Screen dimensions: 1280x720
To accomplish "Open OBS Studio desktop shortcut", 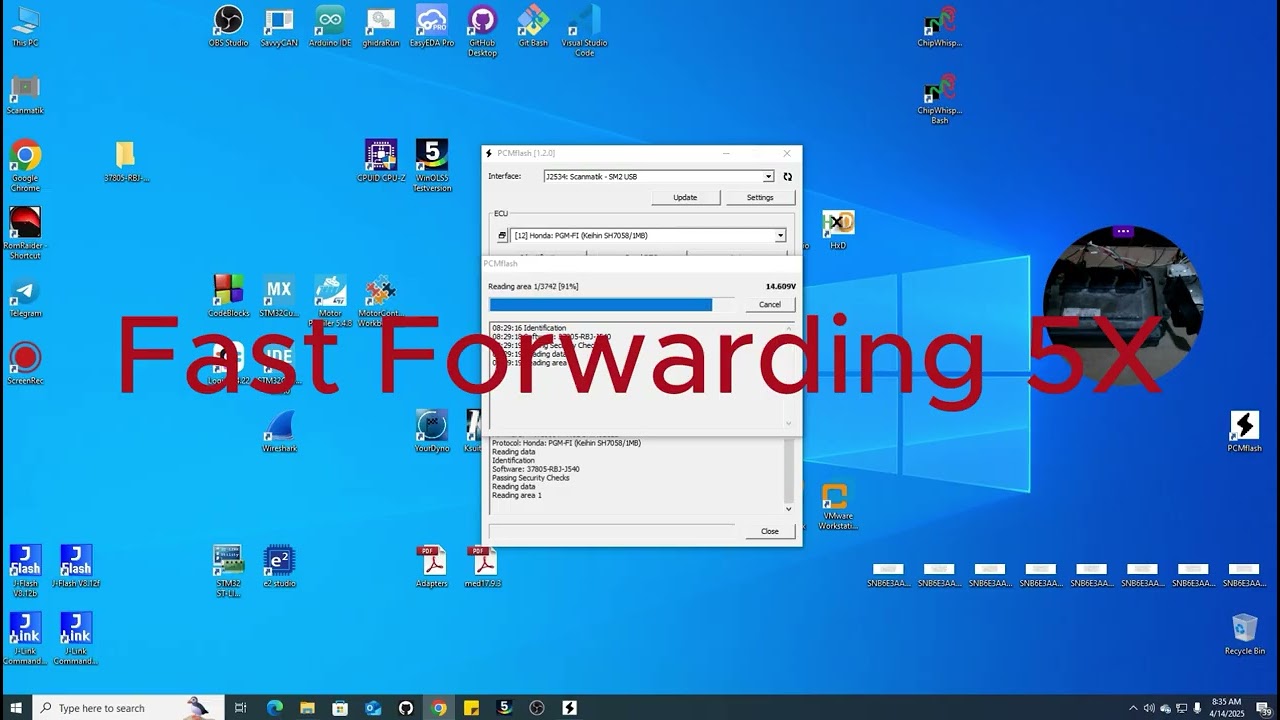I will click(x=229, y=26).
